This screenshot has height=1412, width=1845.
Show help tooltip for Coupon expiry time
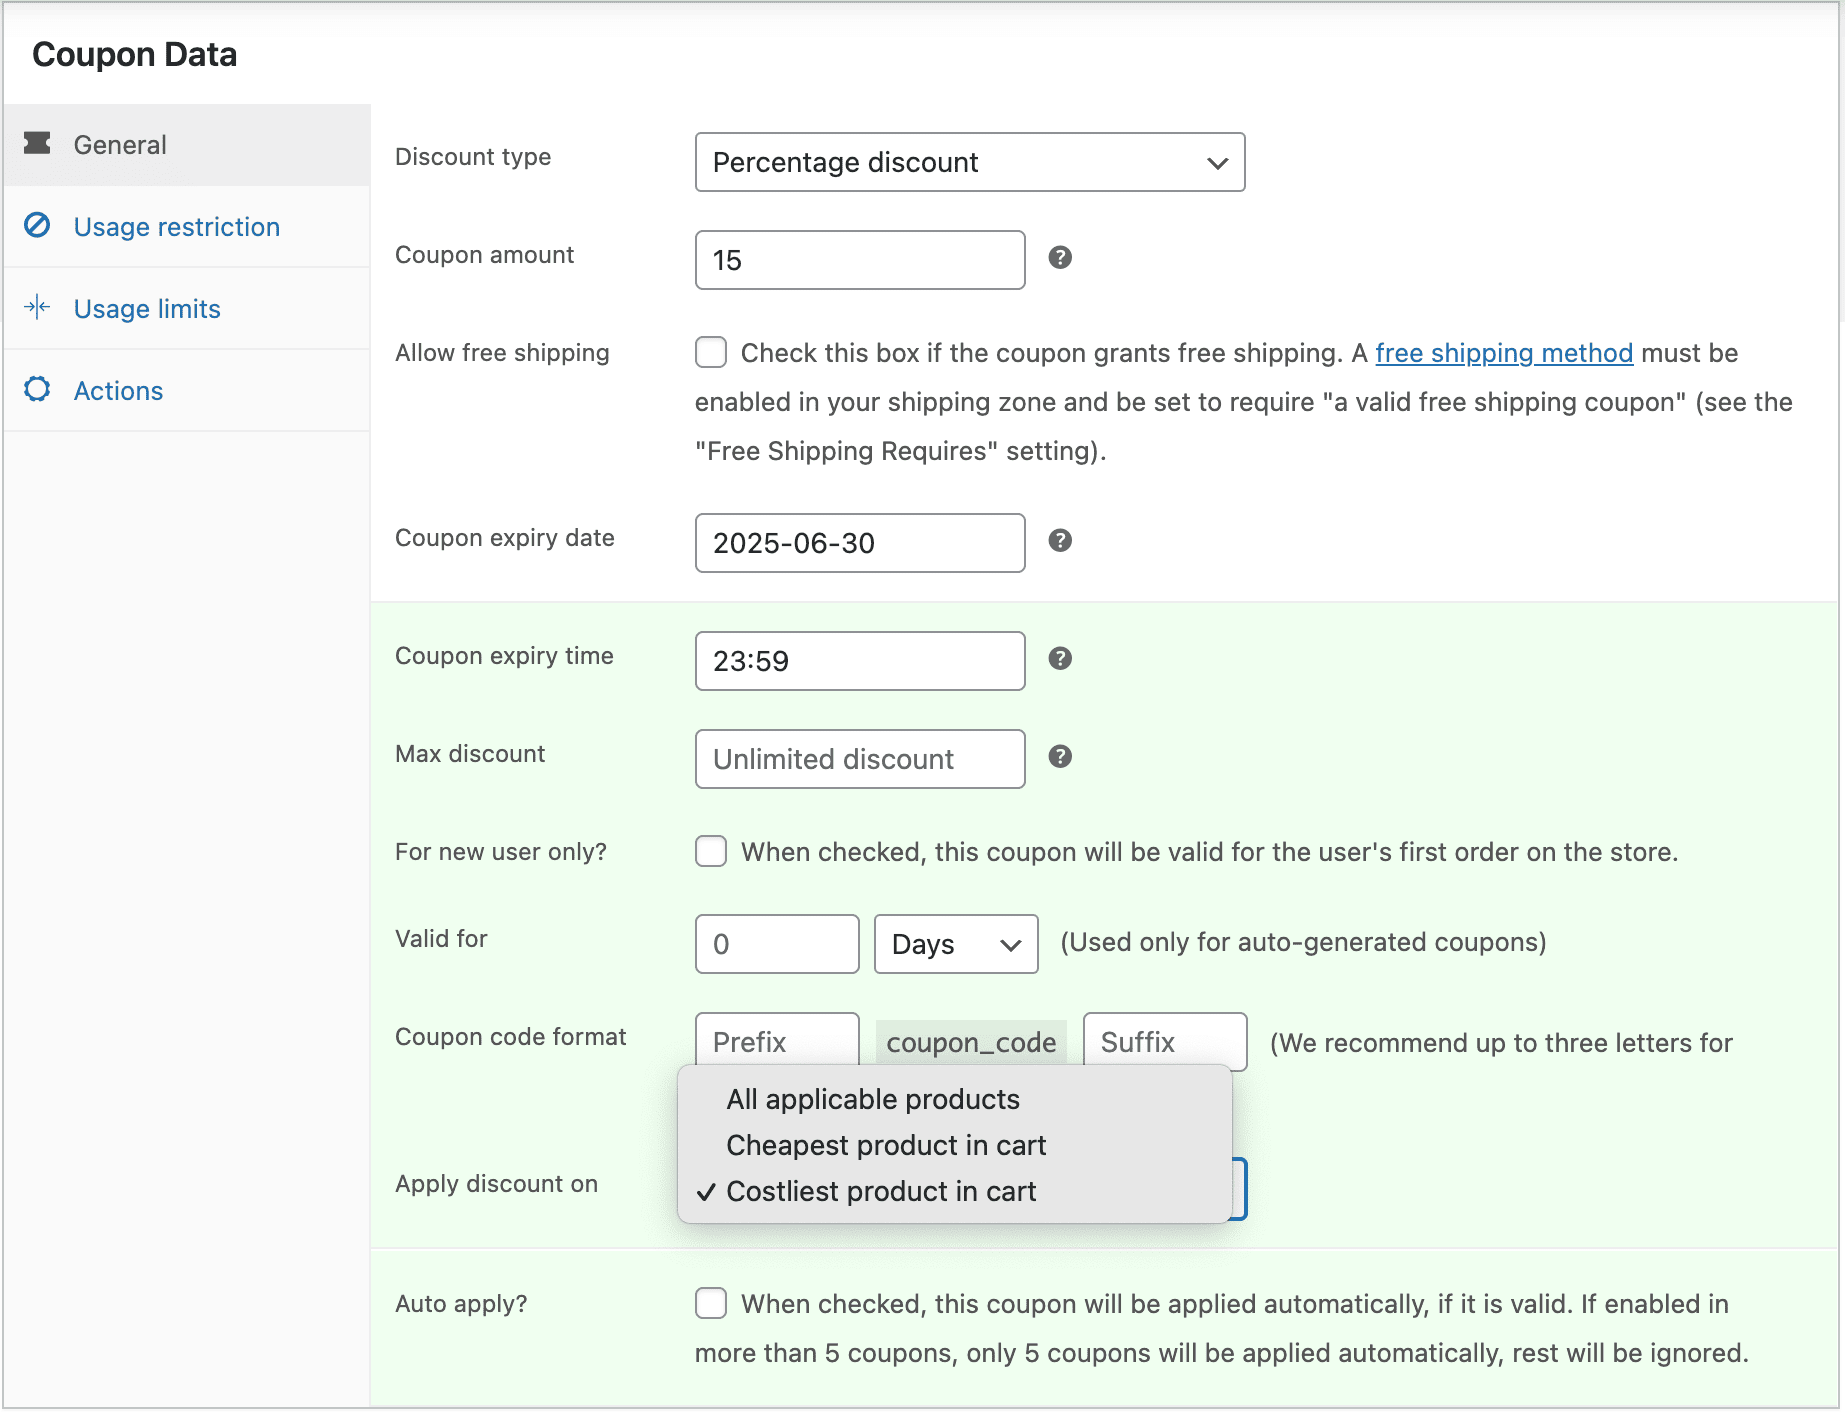pyautogui.click(x=1060, y=659)
